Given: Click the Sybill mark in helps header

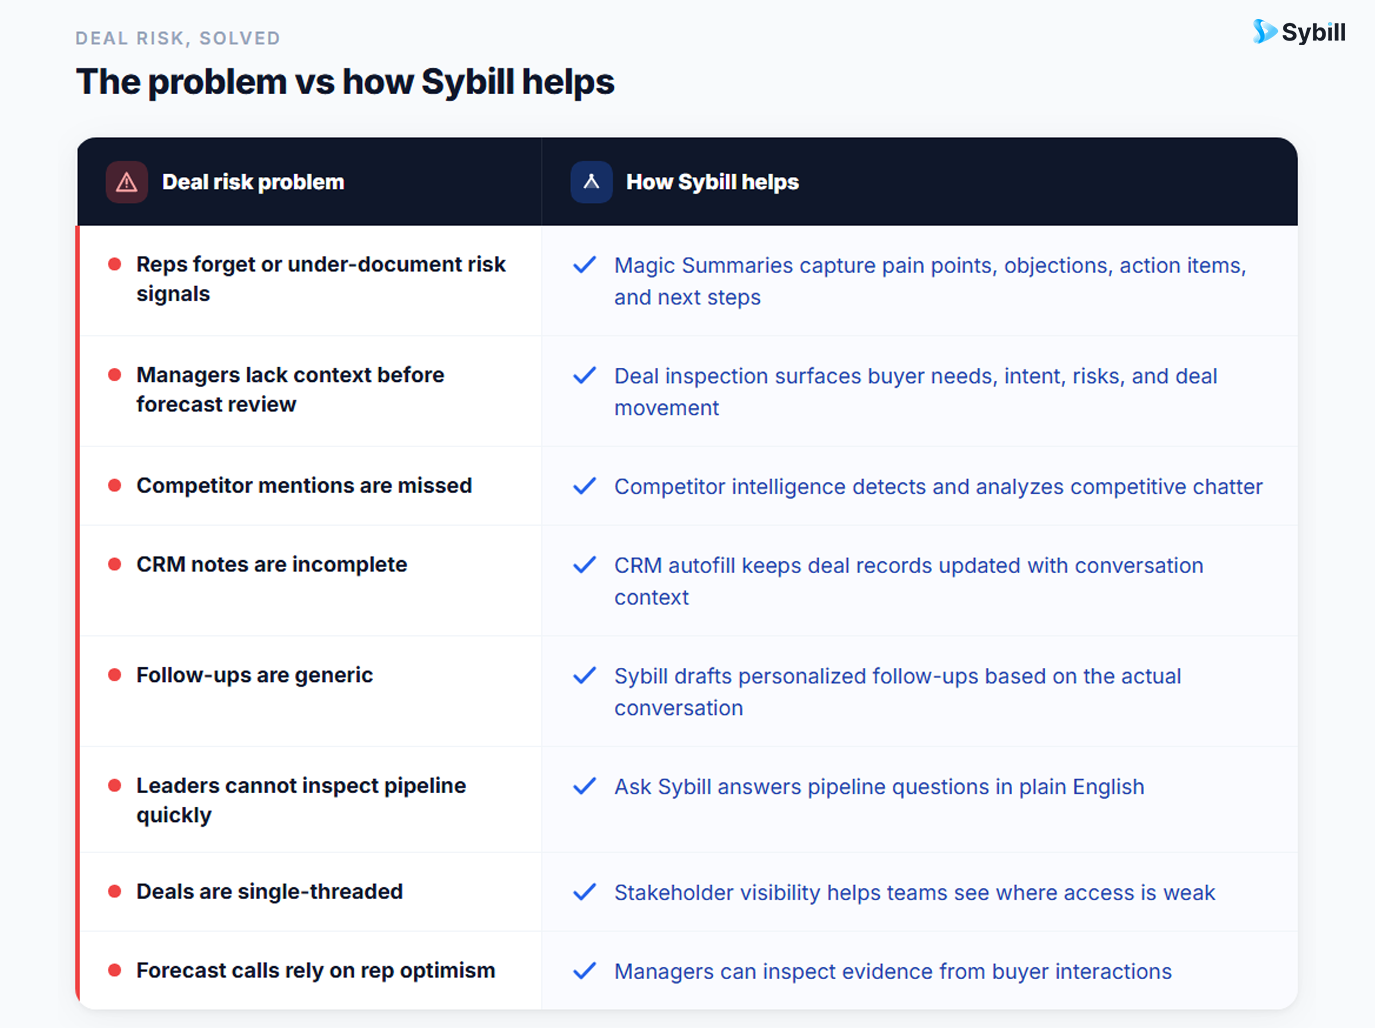Looking at the screenshot, I should tap(591, 182).
